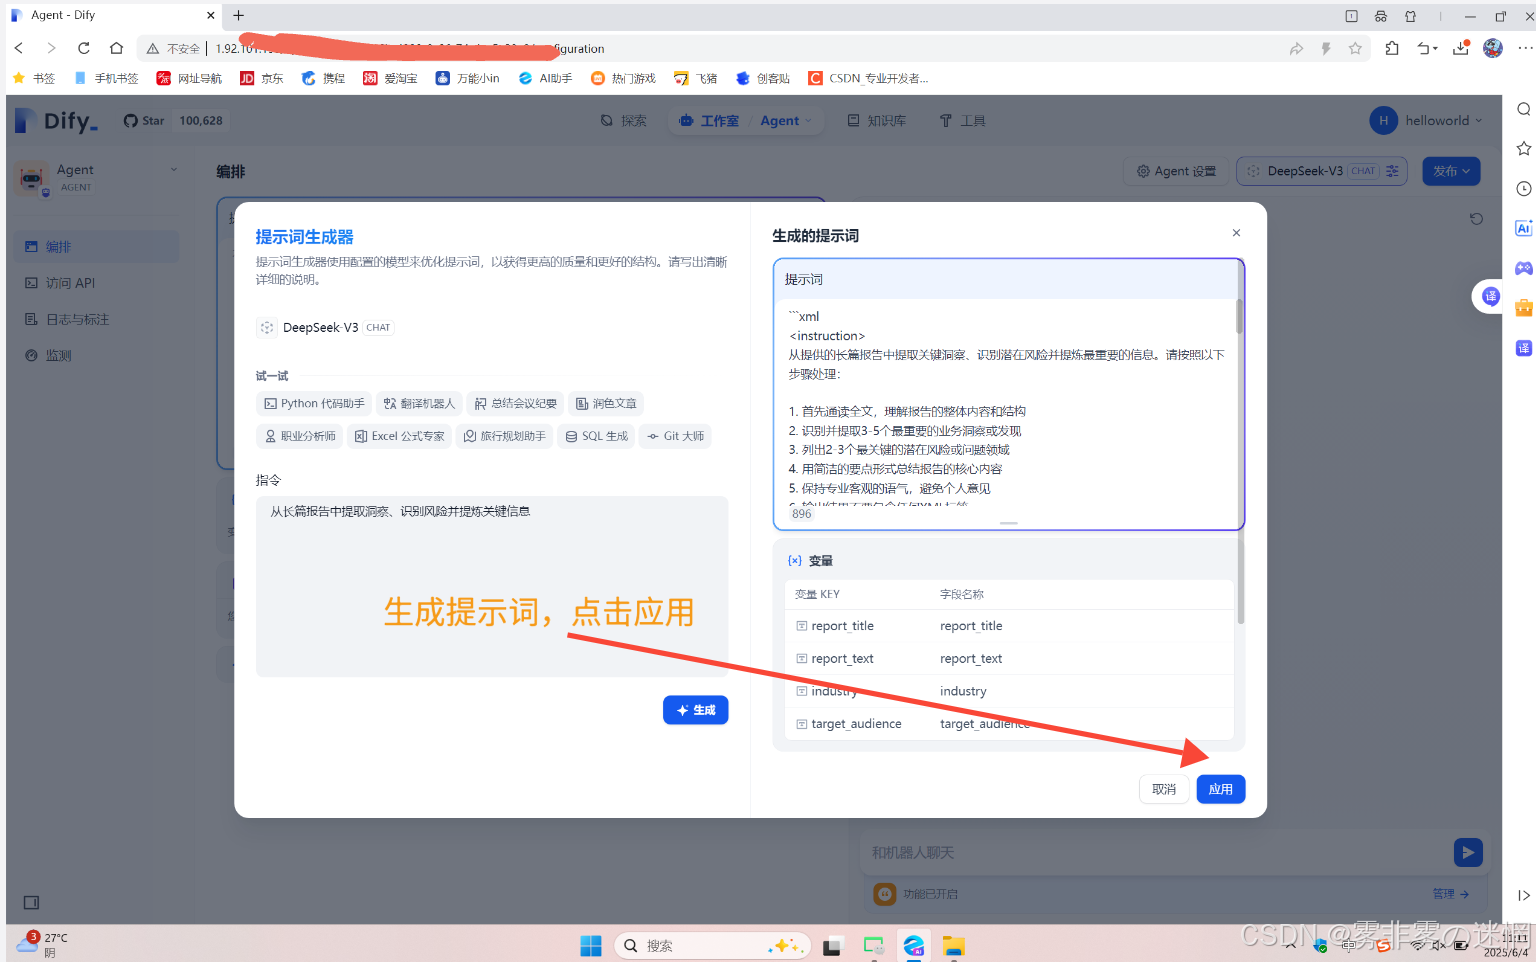
Task: Open the 访问 API sidebar item
Action: tap(96, 283)
